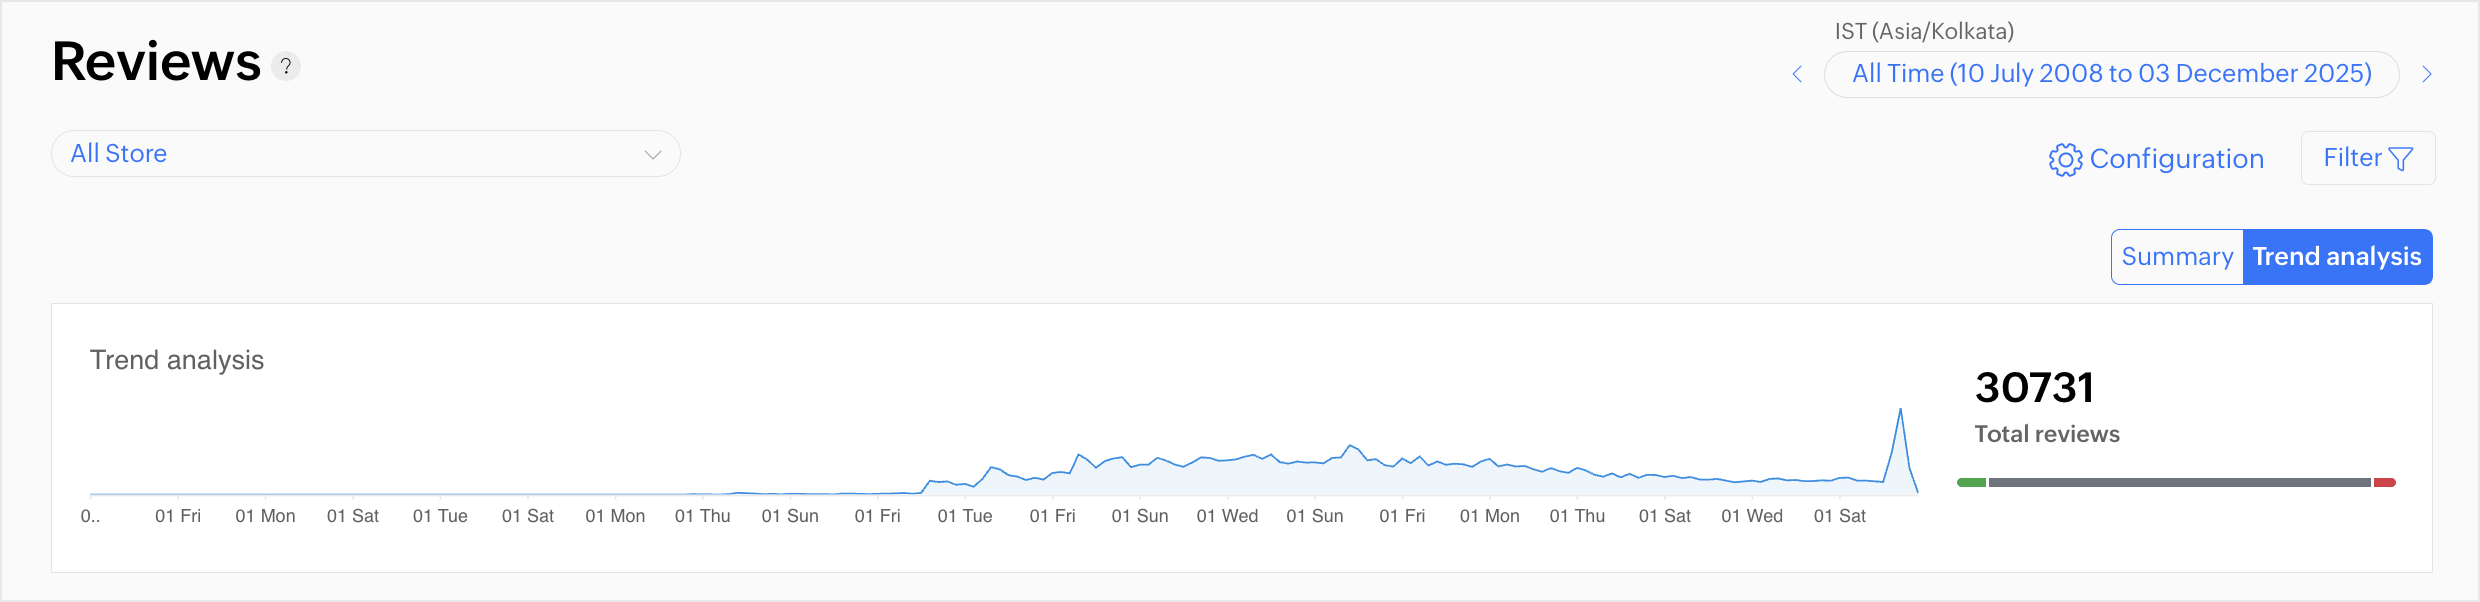Click the Filter funnel icon
Viewport: 2480px width, 602px height.
point(2401,159)
